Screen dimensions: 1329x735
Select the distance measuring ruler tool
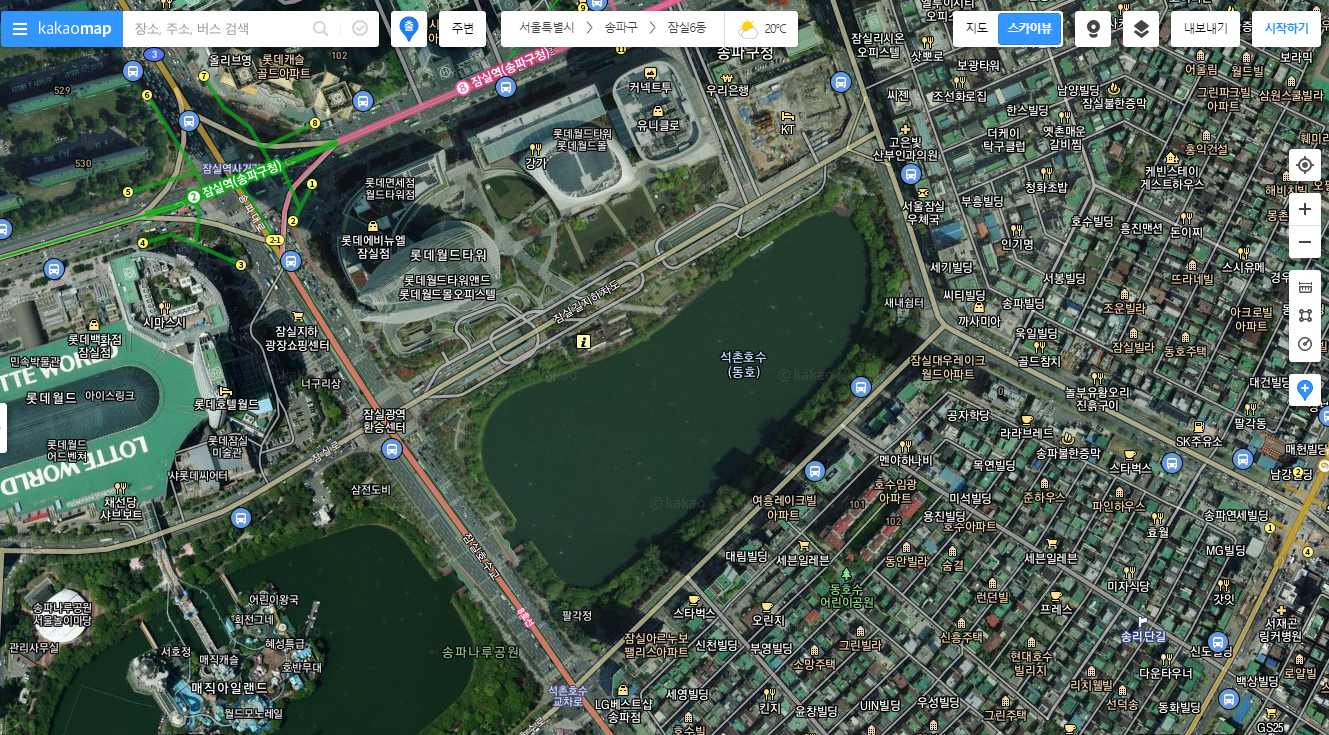[1305, 287]
